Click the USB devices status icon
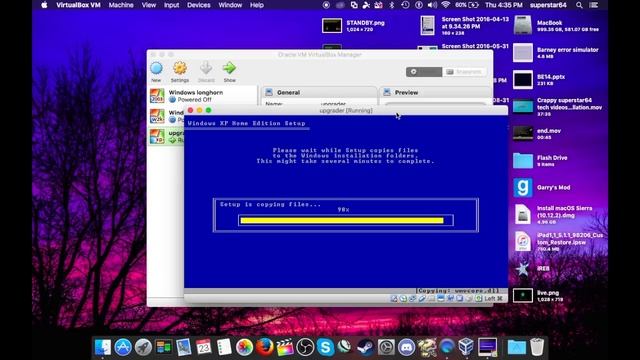This screenshot has height=360, width=640. click(x=422, y=299)
